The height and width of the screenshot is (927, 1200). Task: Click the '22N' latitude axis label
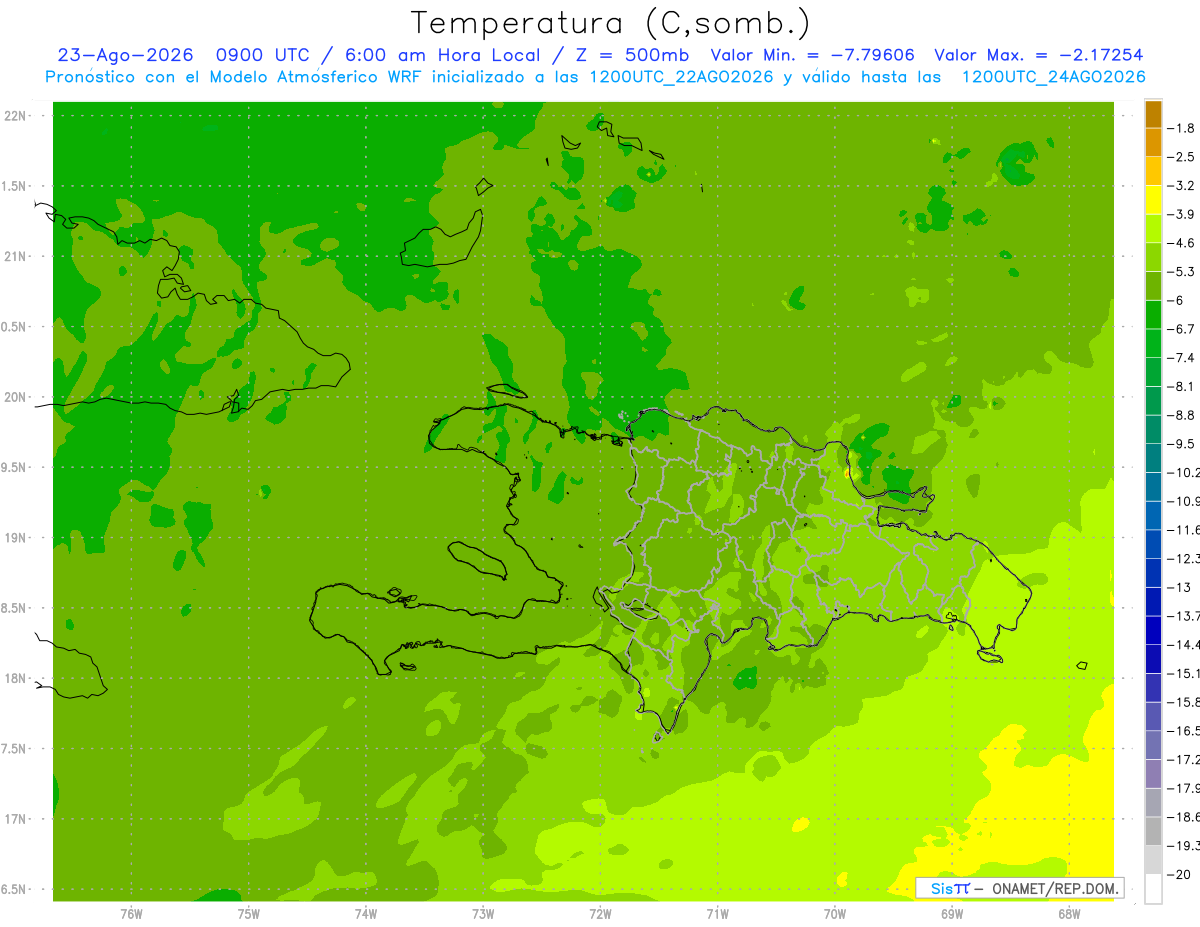tap(17, 116)
